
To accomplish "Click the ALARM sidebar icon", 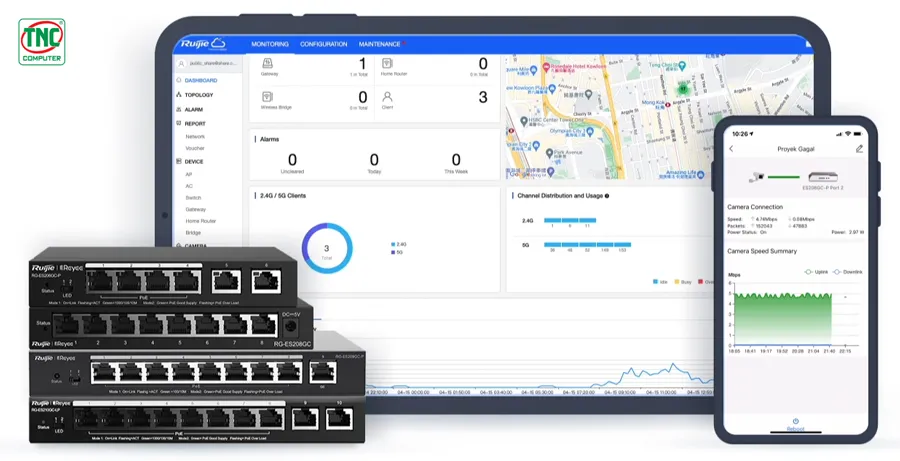I will coord(179,109).
